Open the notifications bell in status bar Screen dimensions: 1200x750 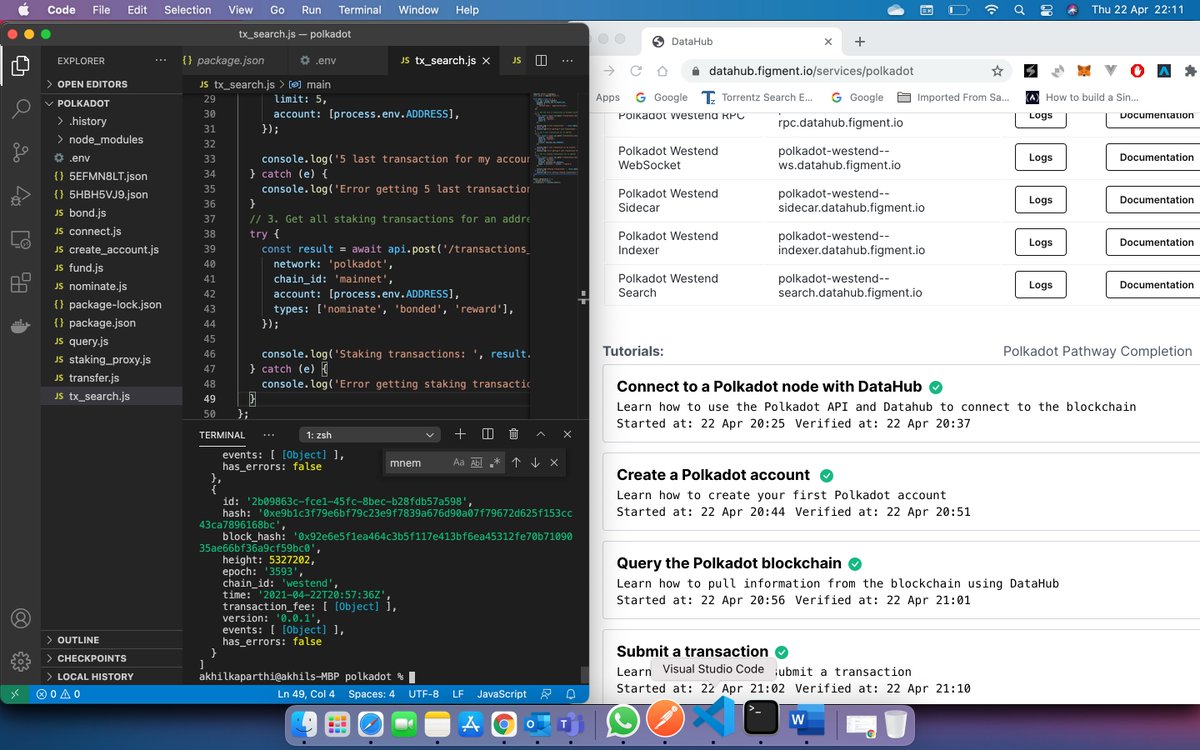pos(570,693)
